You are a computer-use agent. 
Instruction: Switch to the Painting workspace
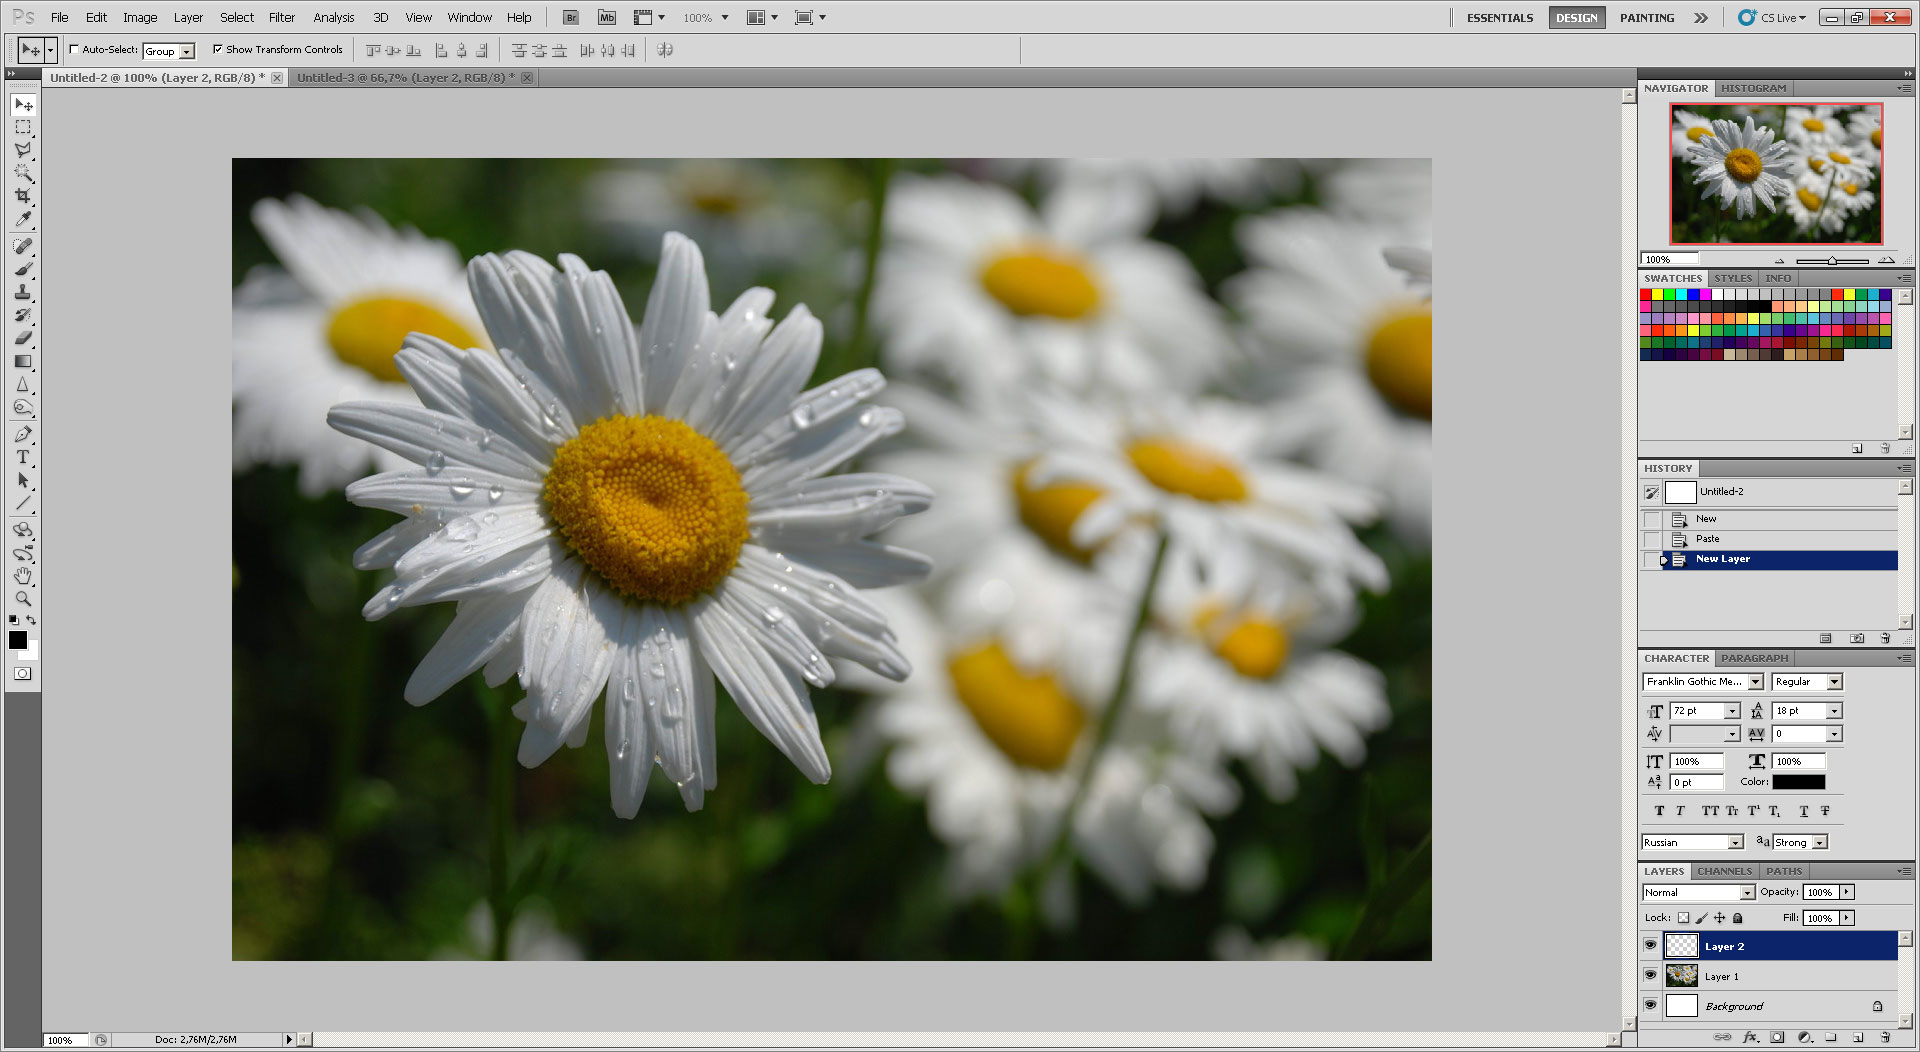point(1646,17)
